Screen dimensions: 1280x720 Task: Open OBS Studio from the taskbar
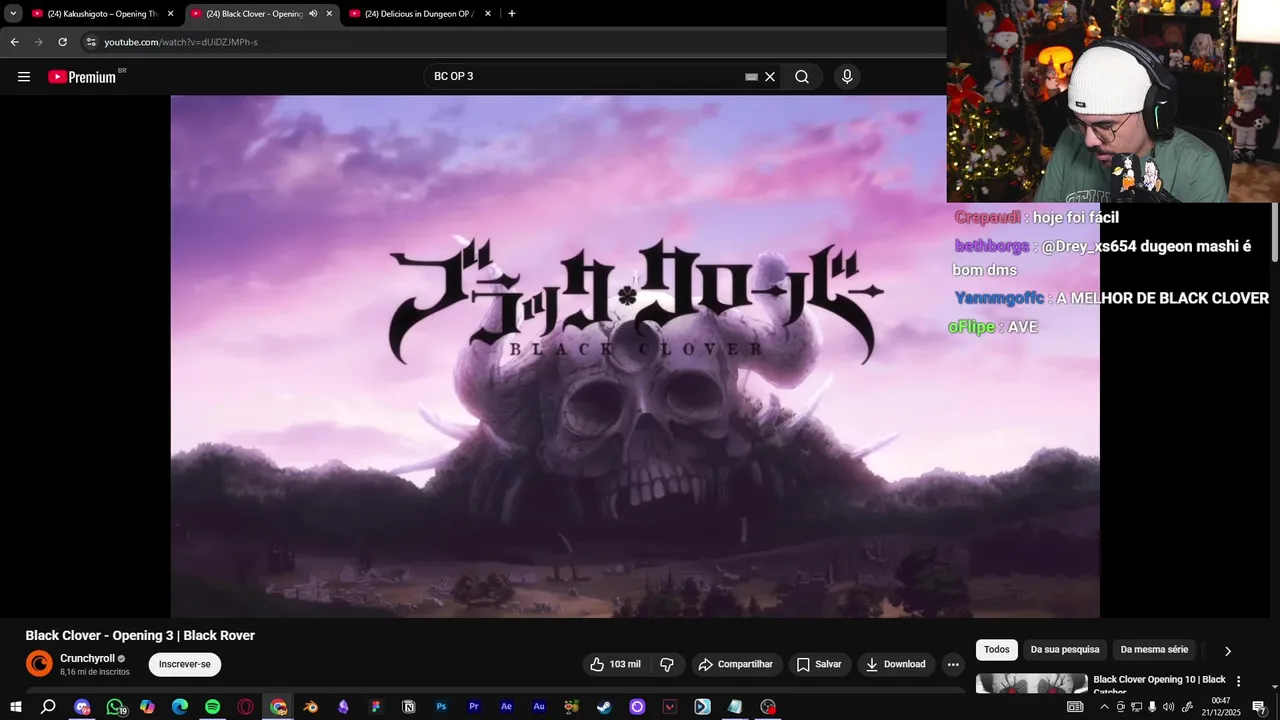coord(768,707)
